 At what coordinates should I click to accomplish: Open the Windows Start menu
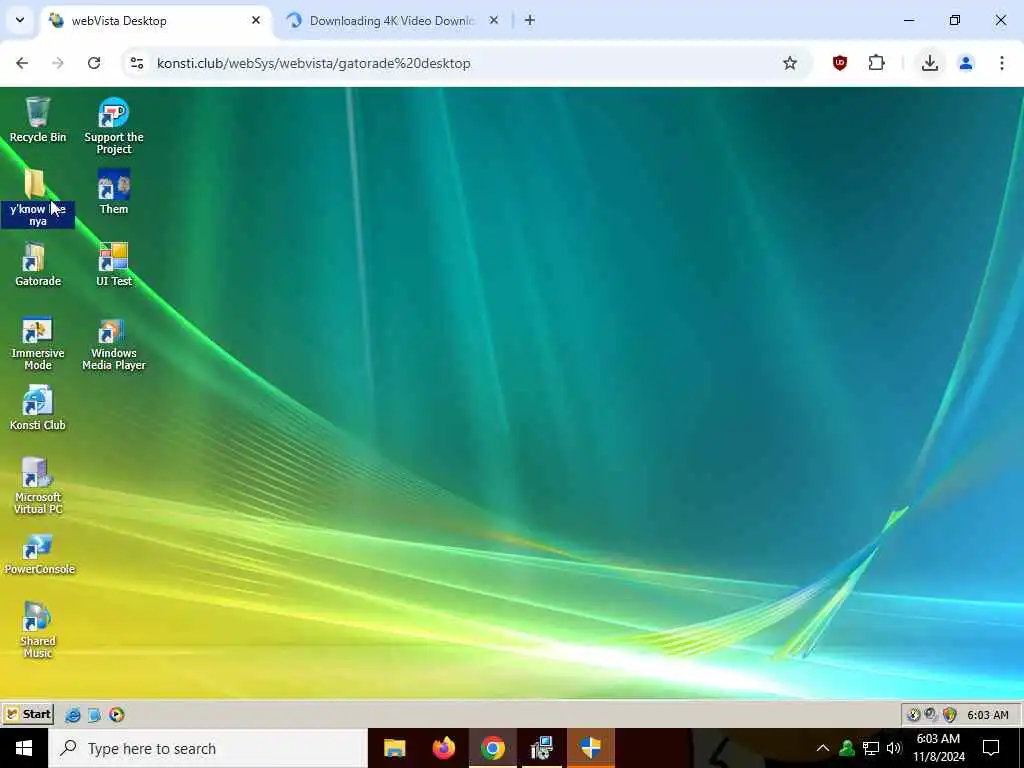(x=24, y=748)
